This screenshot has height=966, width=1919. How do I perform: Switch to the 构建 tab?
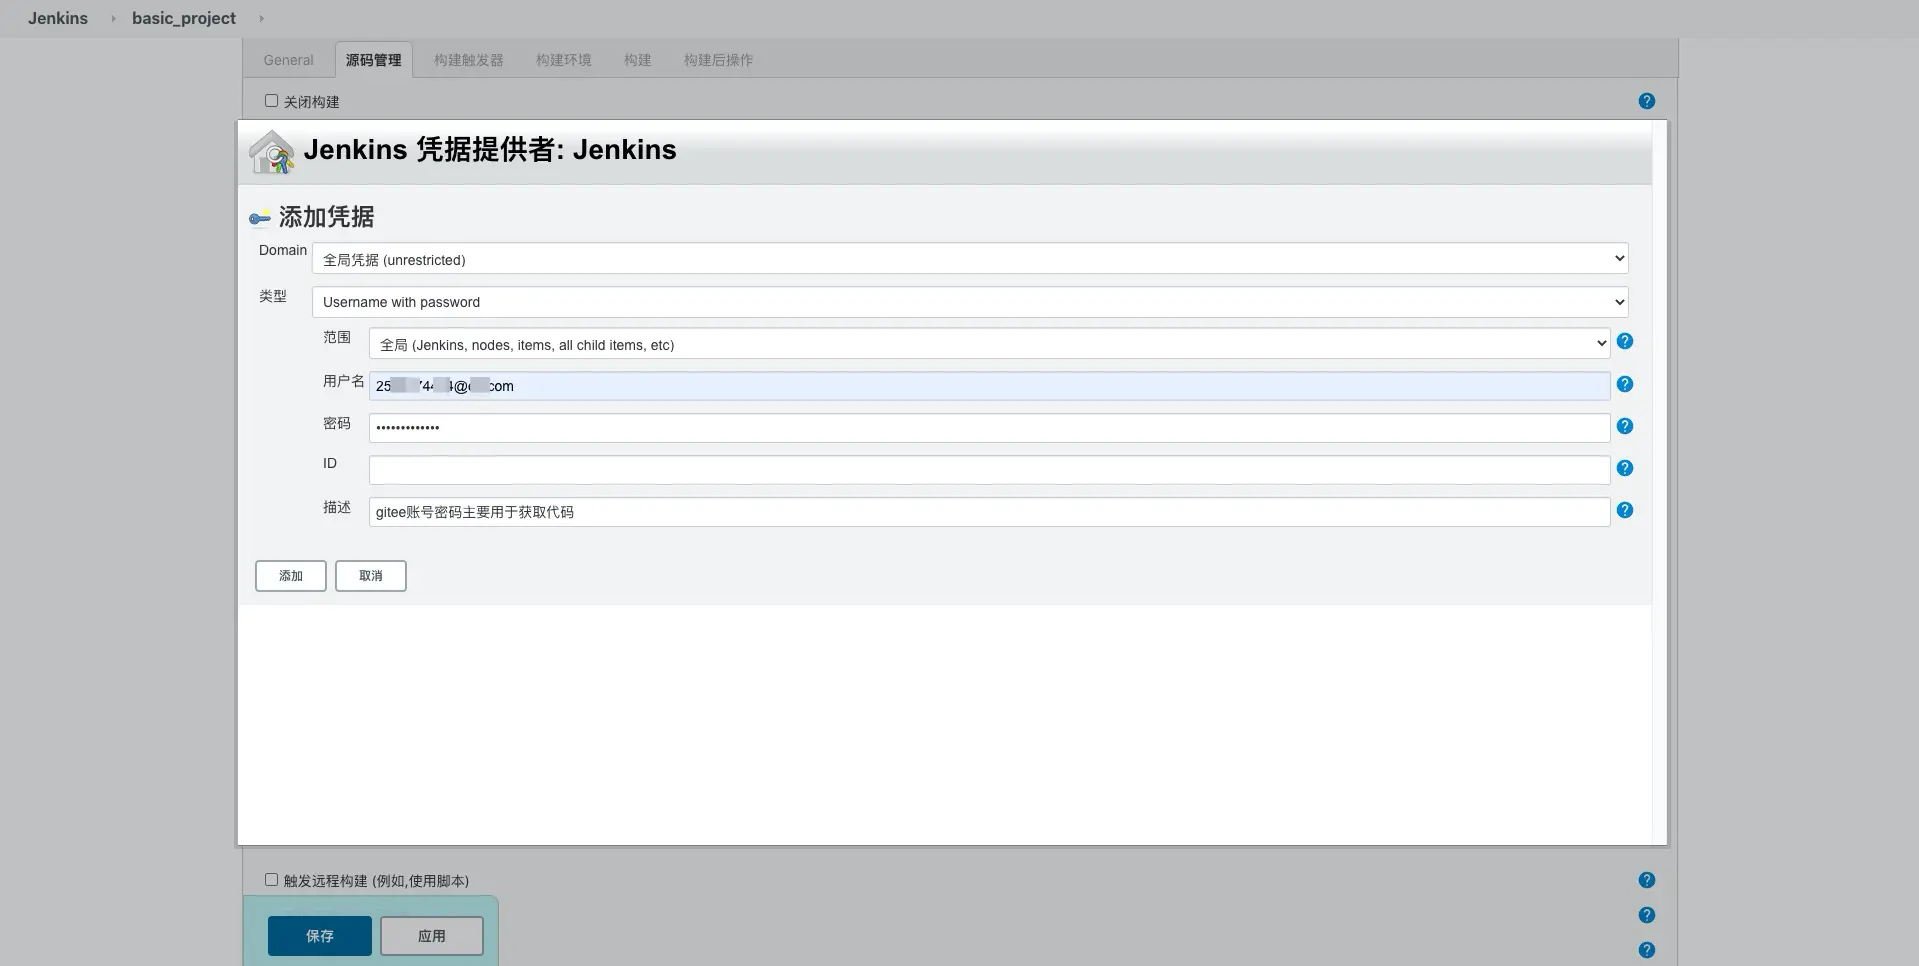click(x=637, y=60)
